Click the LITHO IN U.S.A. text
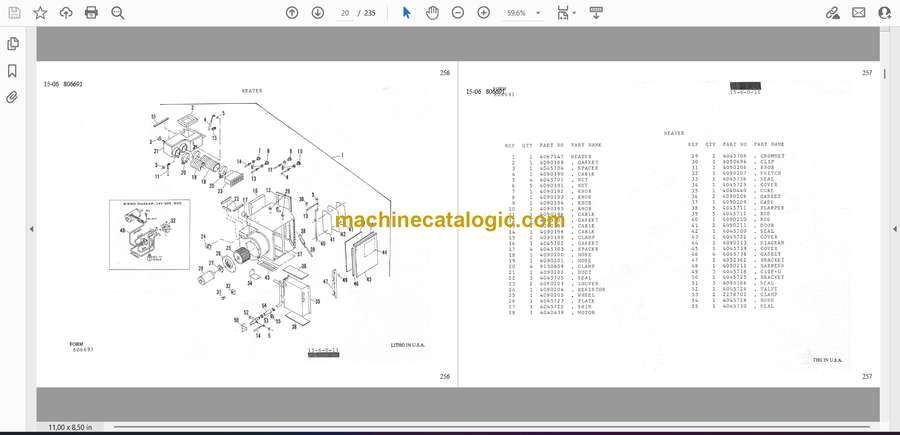This screenshot has height=435, width=900. [408, 345]
